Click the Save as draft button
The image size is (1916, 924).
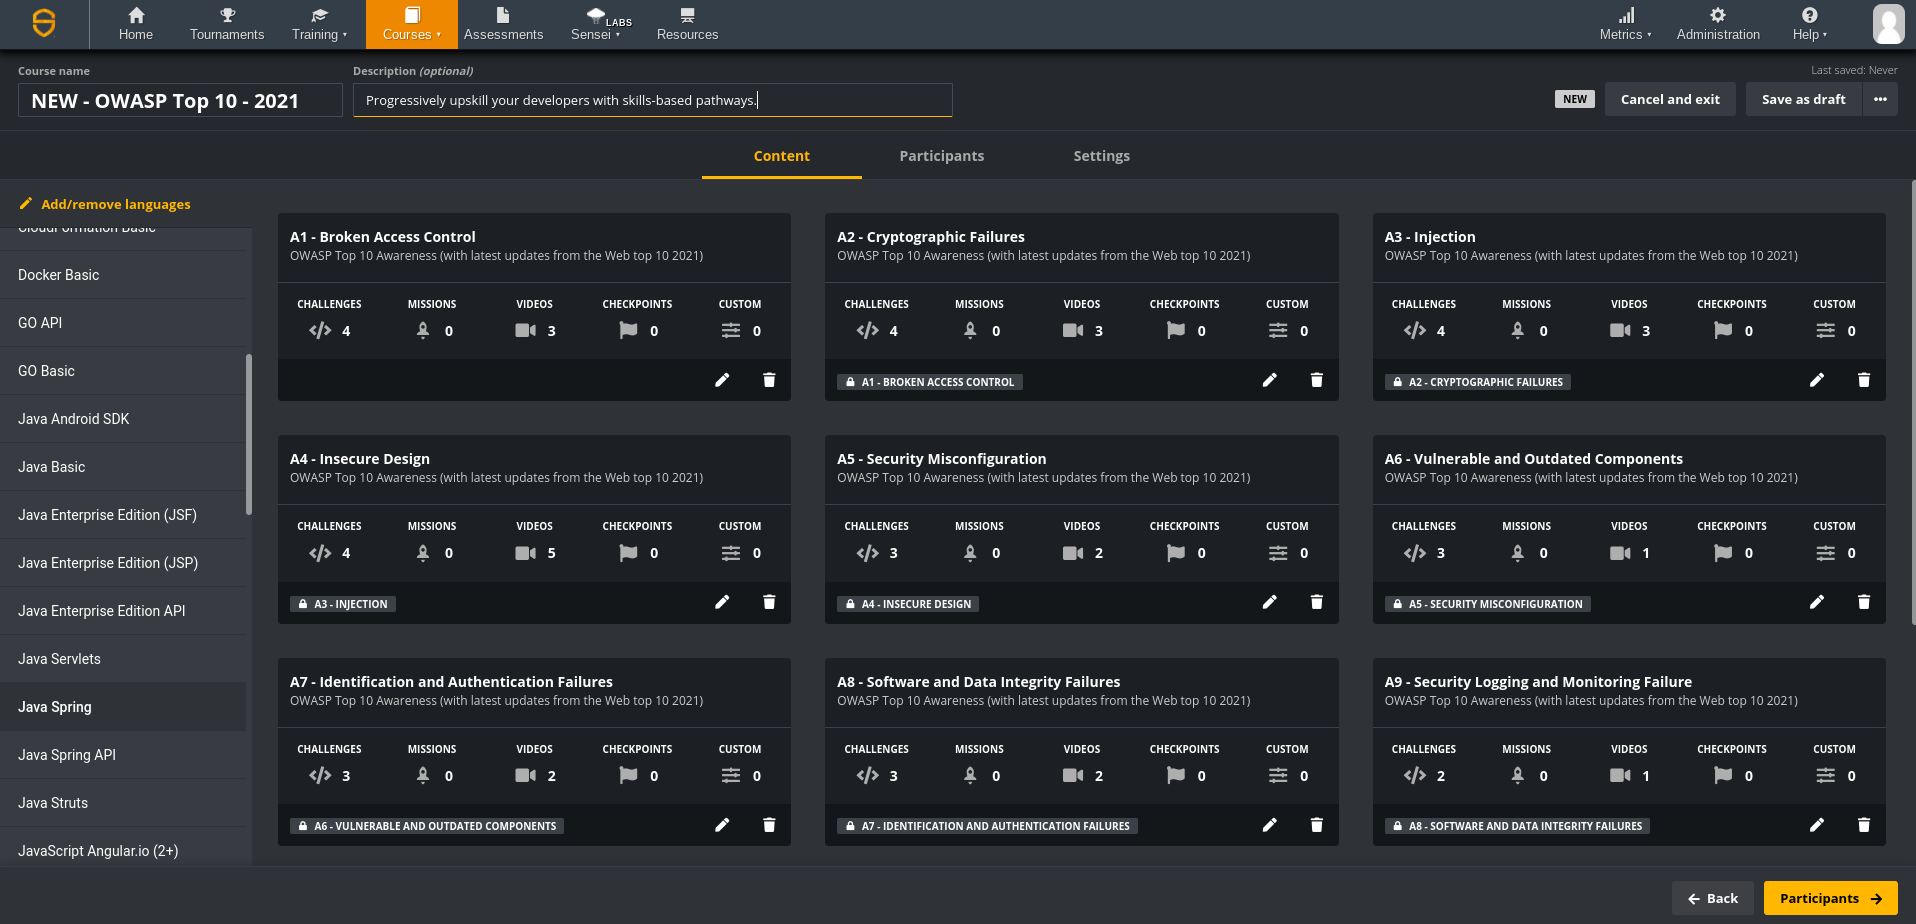[1804, 99]
